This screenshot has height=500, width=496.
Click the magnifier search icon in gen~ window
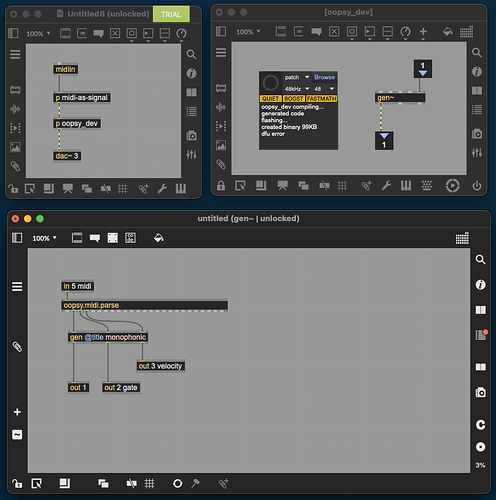[x=480, y=259]
